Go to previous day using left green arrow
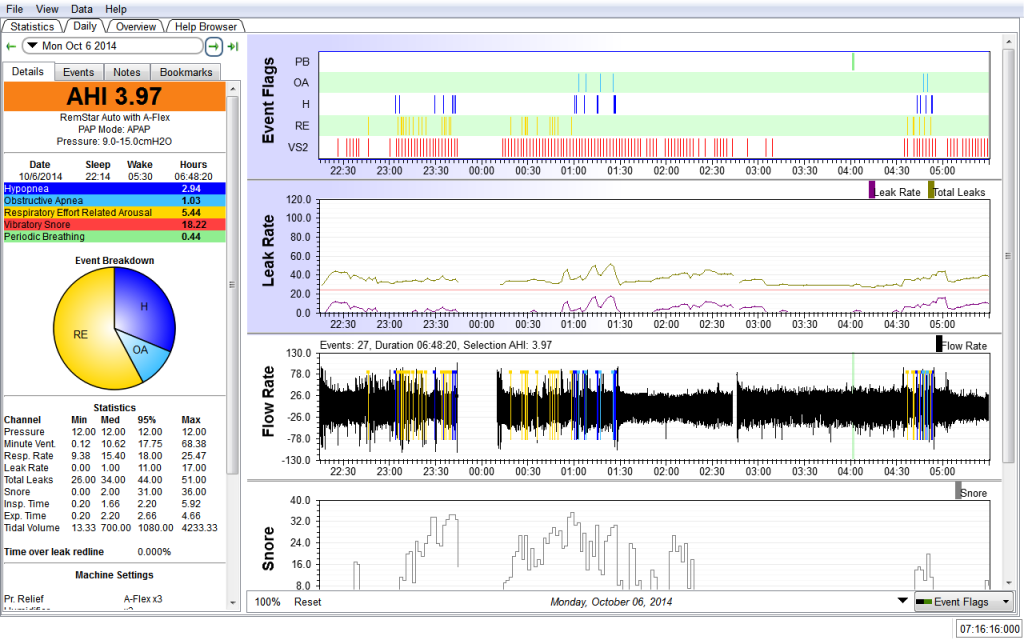This screenshot has height=640, width=1024. click(11, 46)
